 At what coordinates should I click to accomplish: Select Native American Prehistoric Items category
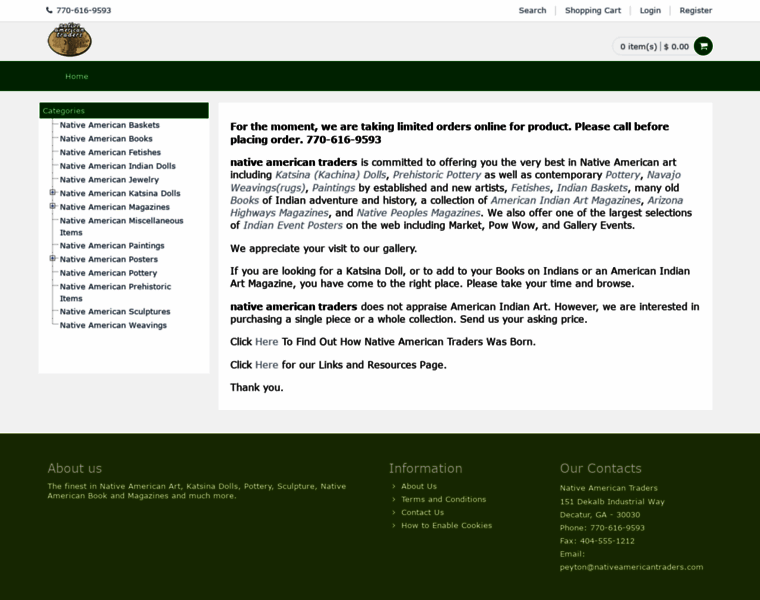point(115,292)
